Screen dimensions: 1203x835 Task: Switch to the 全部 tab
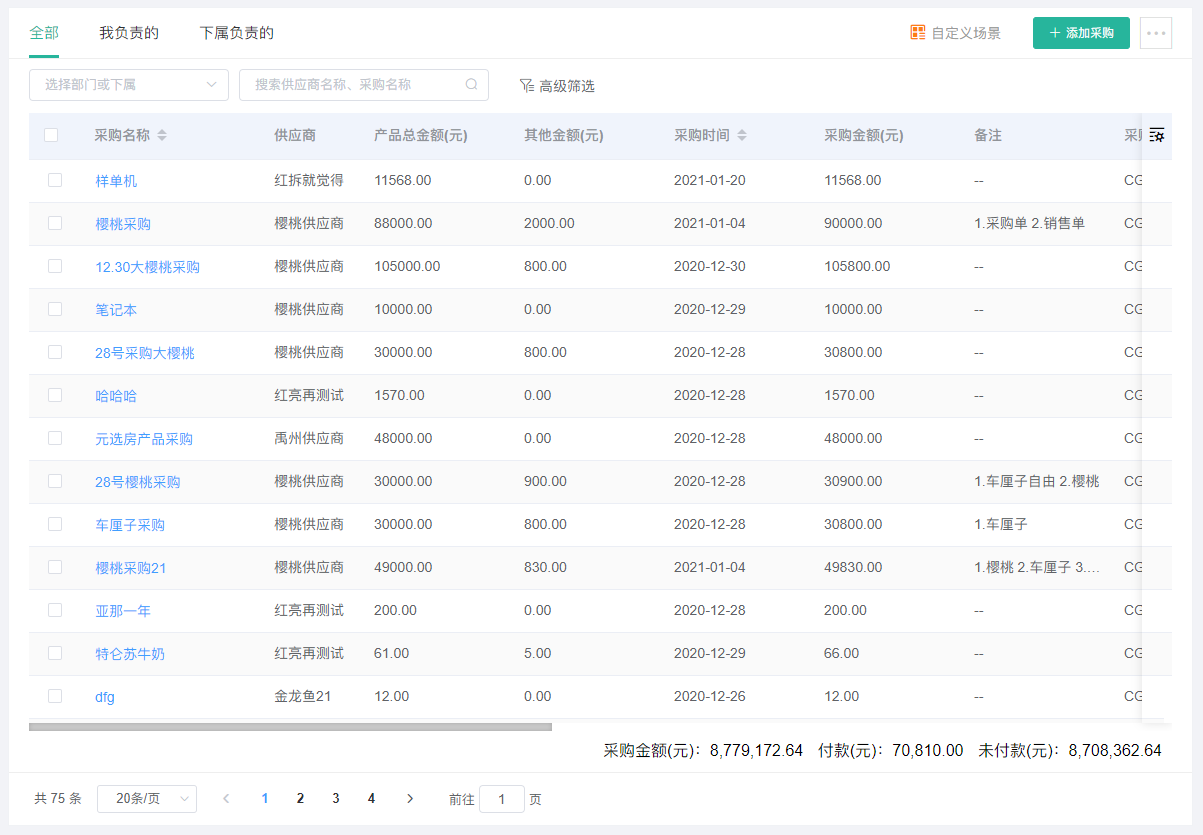click(44, 33)
